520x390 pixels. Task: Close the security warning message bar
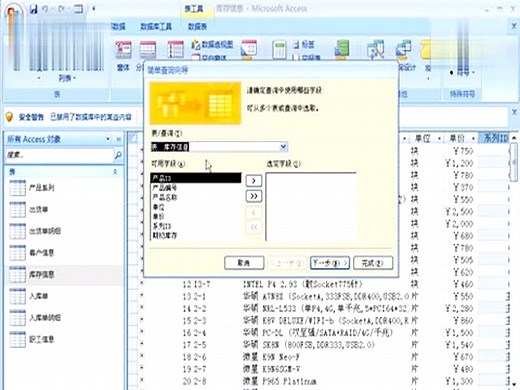click(514, 112)
